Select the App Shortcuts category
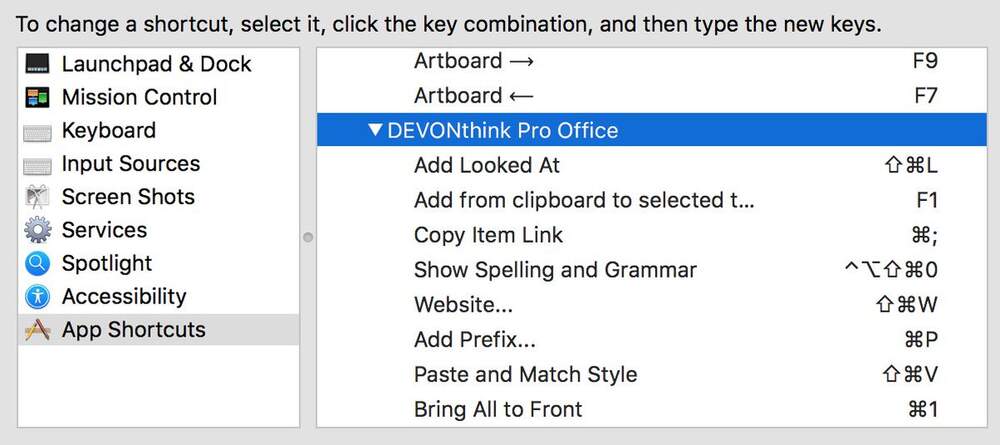1000x445 pixels. [158, 330]
